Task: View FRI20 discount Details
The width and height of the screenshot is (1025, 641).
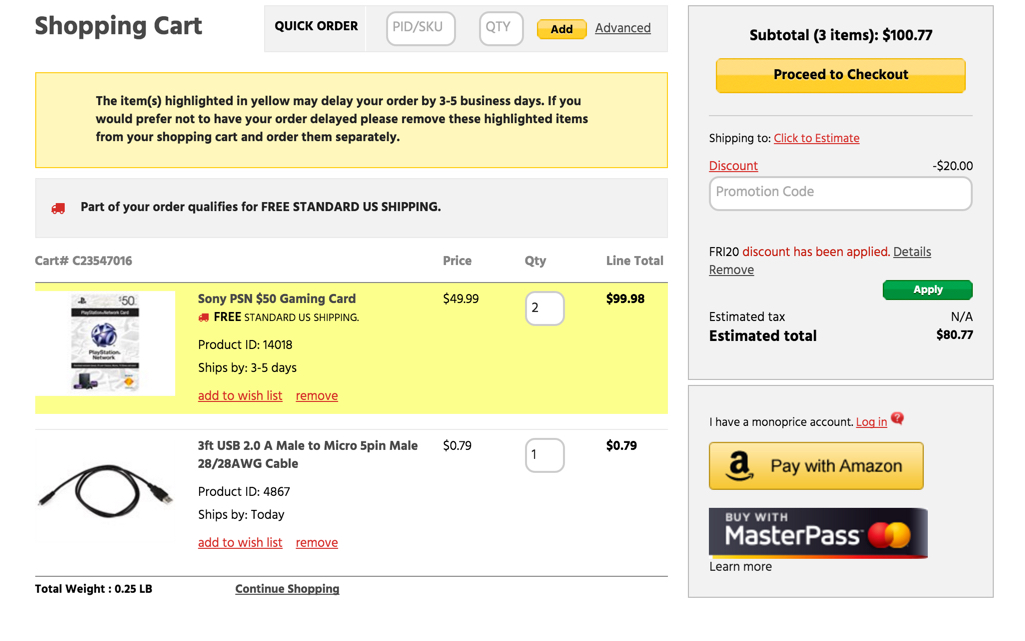Action: [x=912, y=252]
